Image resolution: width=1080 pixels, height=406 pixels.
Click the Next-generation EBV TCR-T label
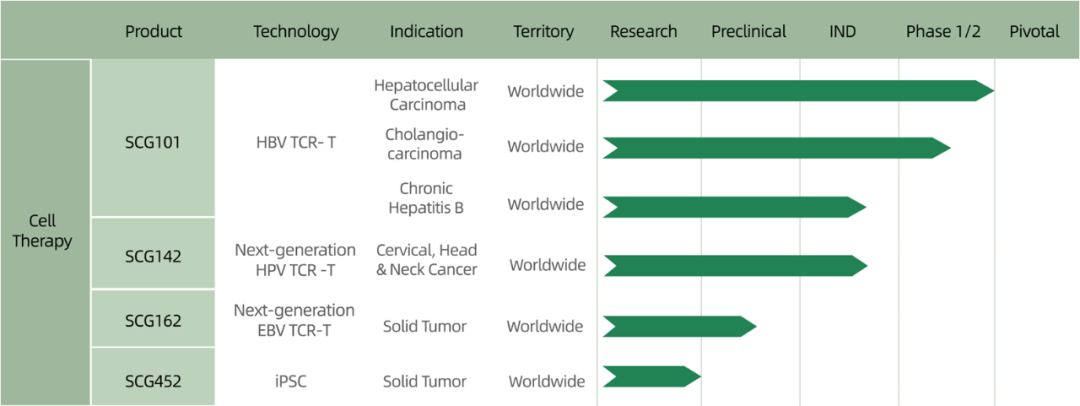[294, 318]
